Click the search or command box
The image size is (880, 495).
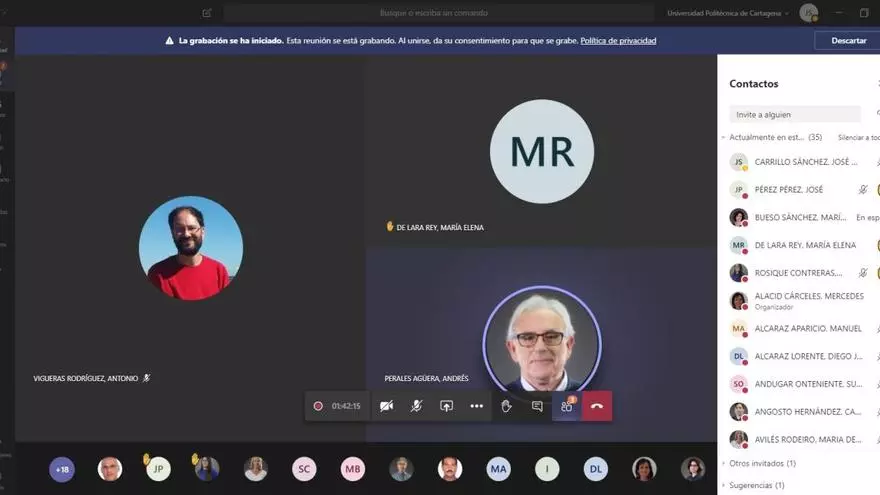coord(434,13)
